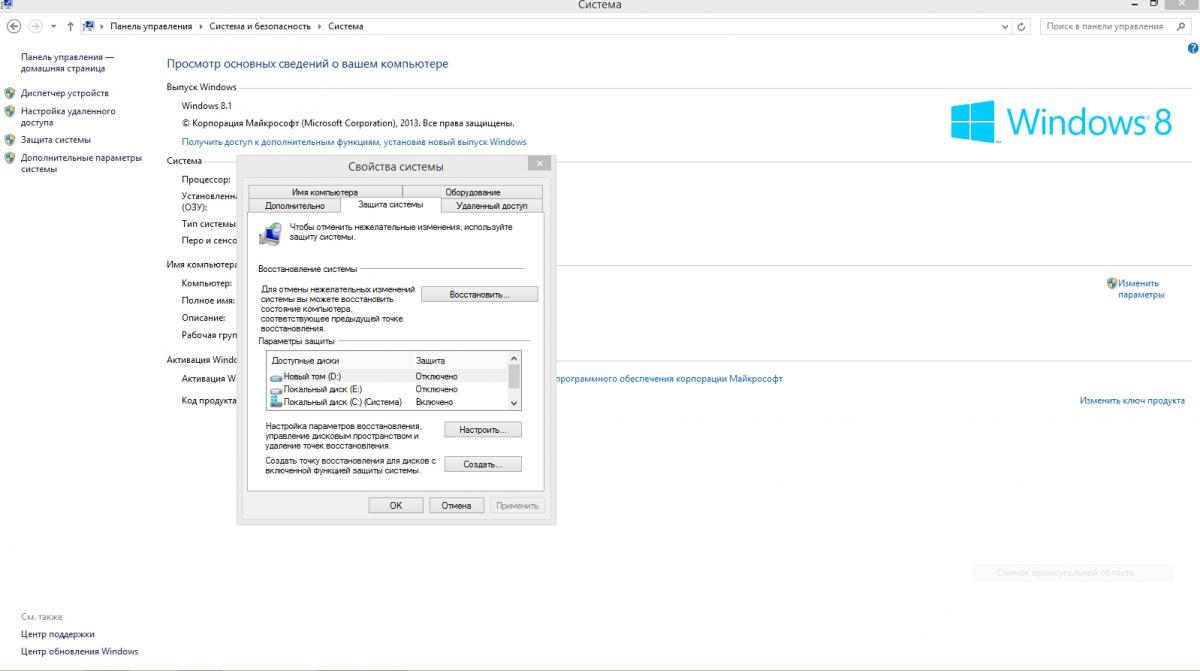Click the Защита column header
1200x671 pixels.
(x=431, y=360)
